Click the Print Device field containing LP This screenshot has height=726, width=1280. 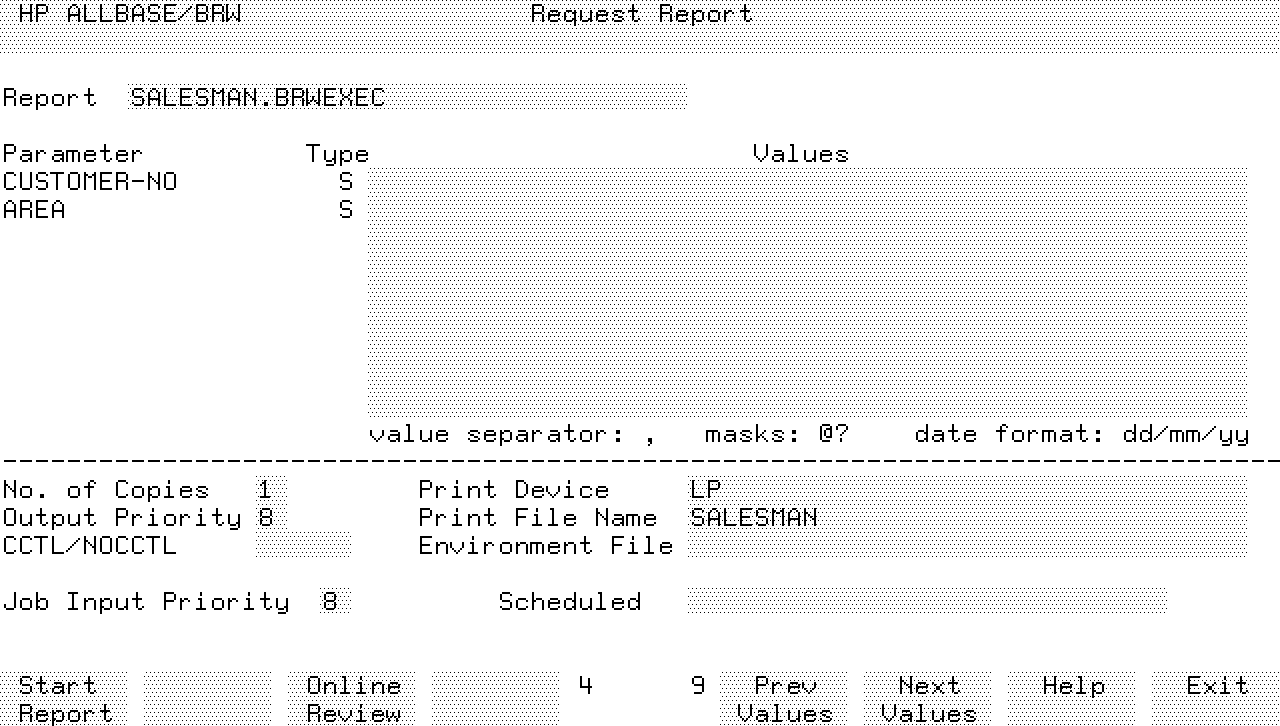pos(966,490)
